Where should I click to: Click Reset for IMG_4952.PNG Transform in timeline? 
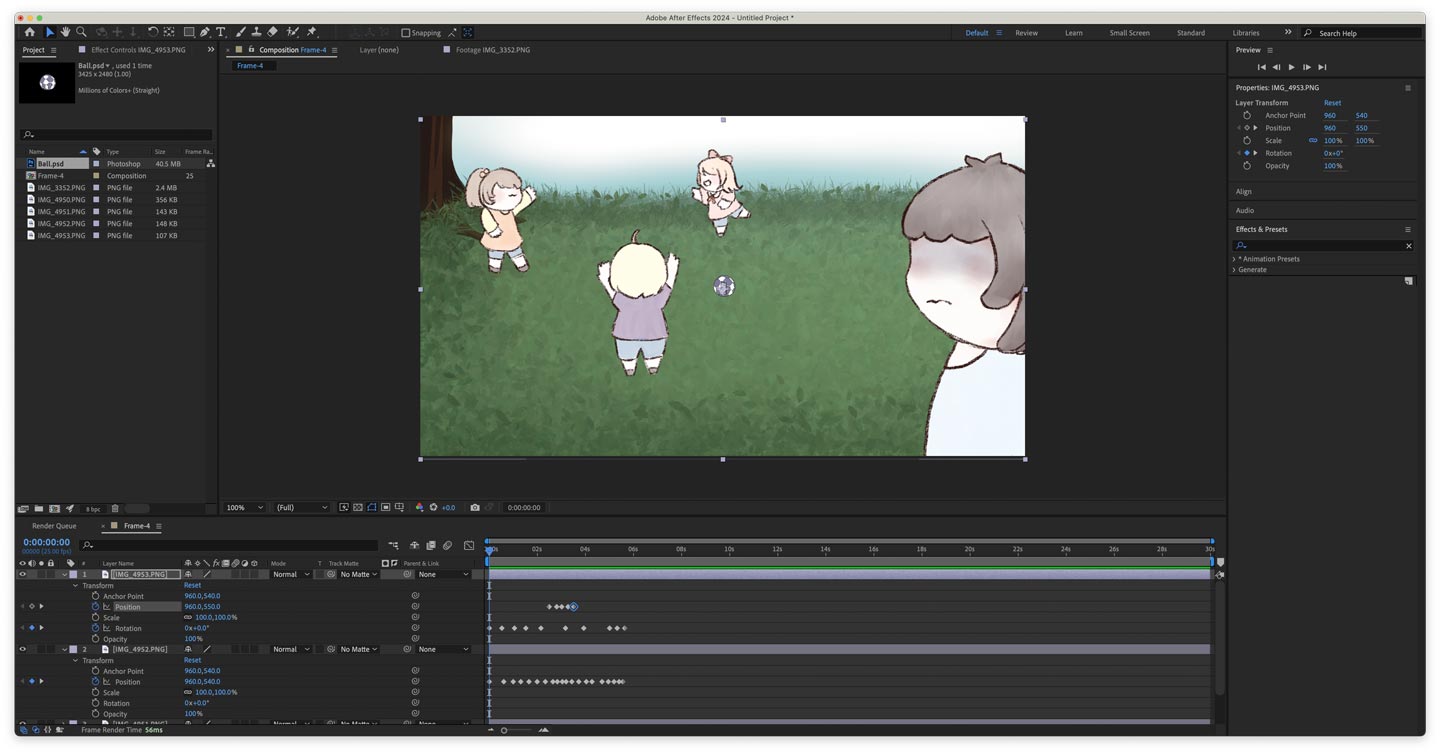(192, 661)
